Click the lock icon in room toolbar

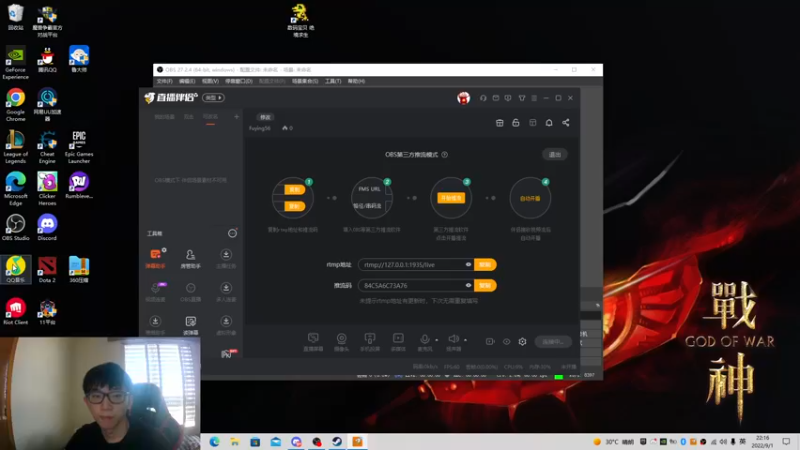tap(516, 123)
